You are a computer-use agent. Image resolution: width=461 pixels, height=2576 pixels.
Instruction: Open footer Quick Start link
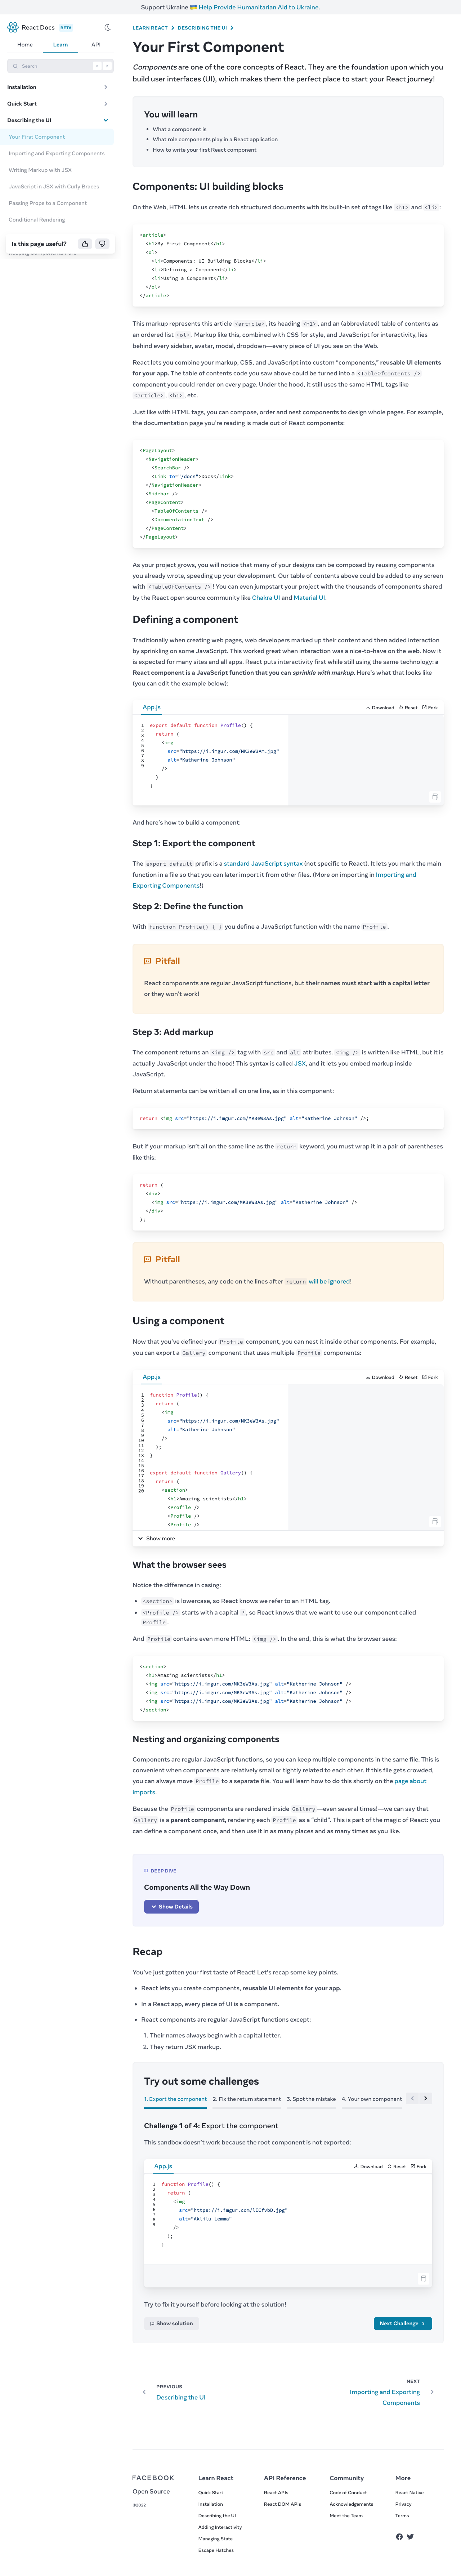tap(211, 2493)
